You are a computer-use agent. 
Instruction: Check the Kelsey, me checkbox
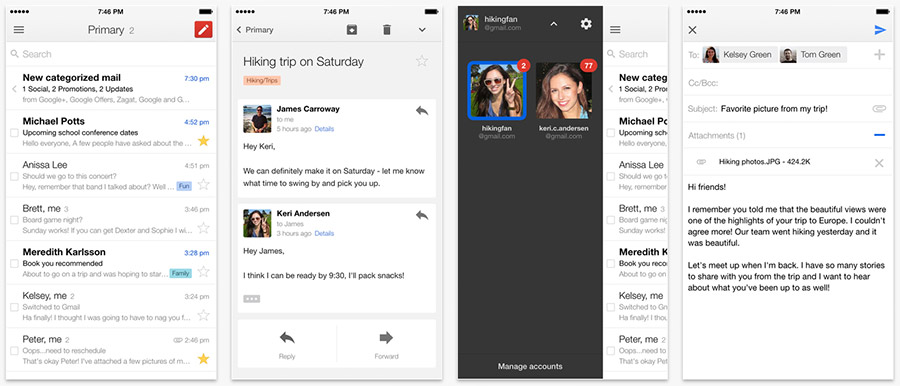tap(14, 307)
